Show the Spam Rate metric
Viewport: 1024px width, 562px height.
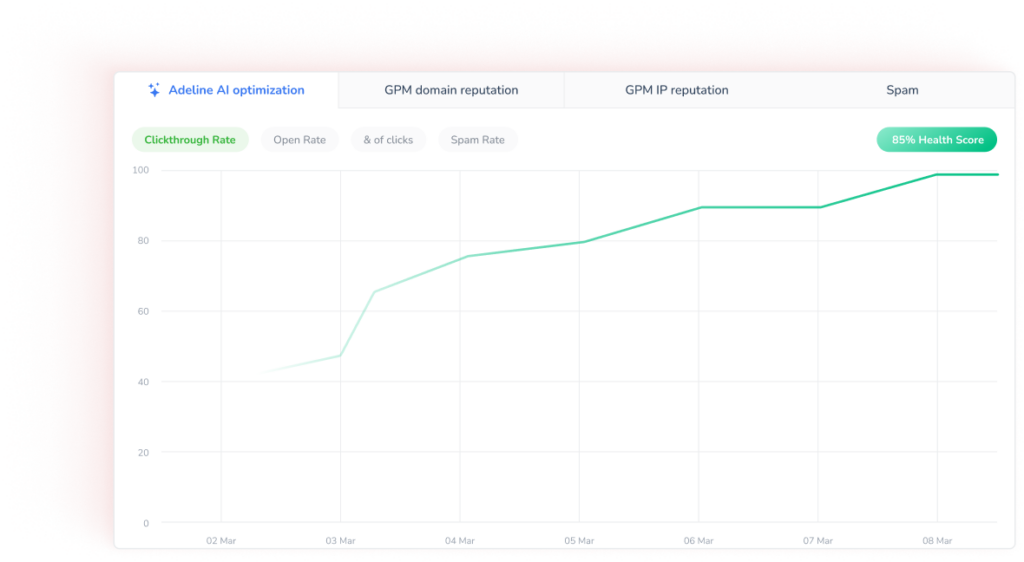click(x=477, y=140)
